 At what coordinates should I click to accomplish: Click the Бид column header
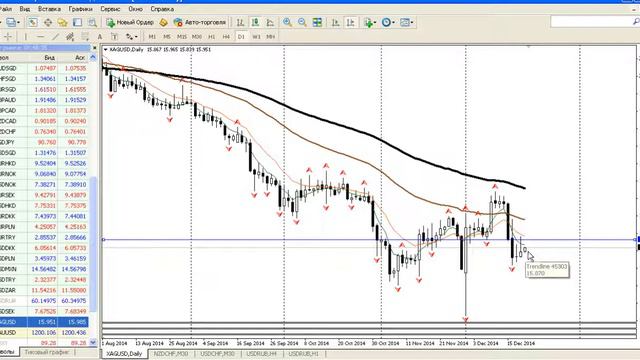(49, 58)
